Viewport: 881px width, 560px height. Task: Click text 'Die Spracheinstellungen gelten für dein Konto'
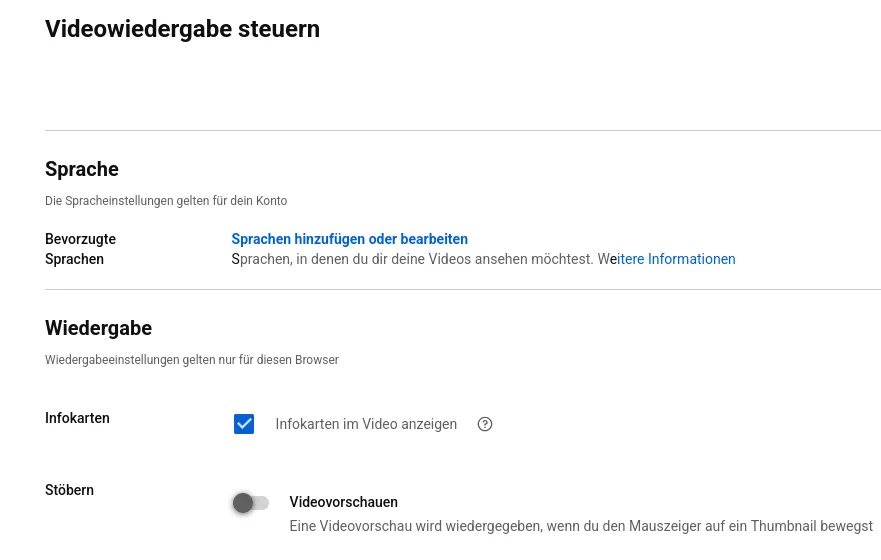(166, 201)
